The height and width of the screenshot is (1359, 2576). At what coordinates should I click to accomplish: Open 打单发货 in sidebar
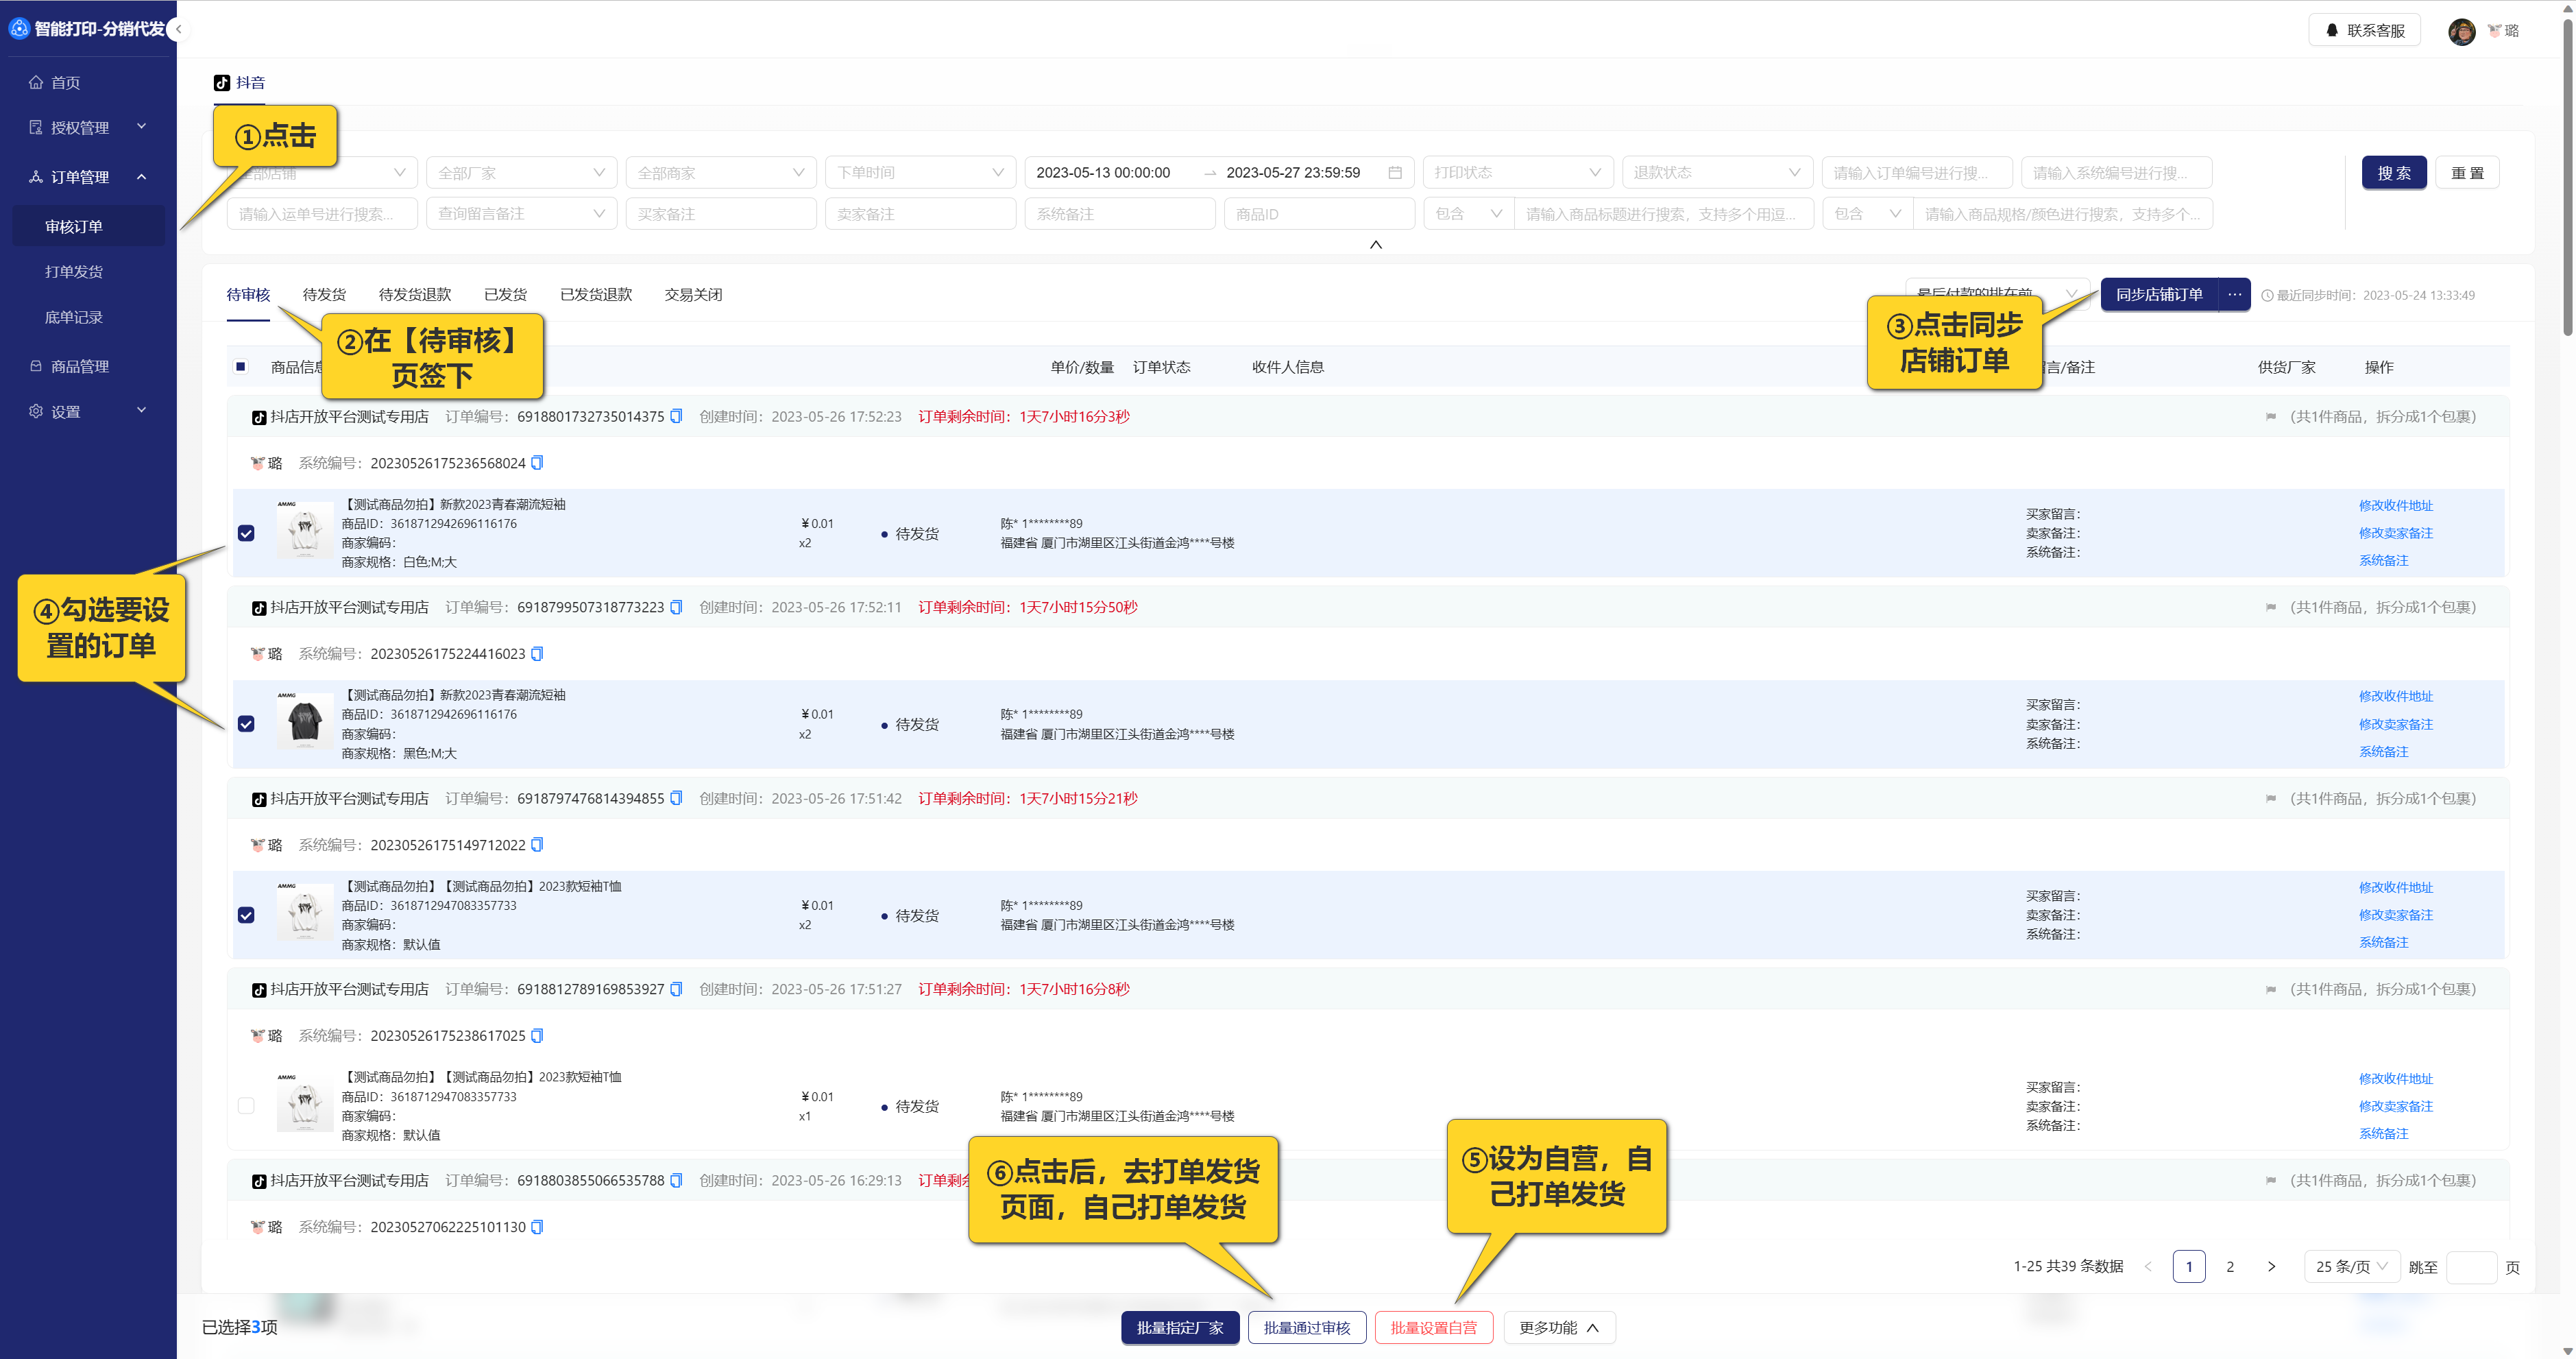pyautogui.click(x=74, y=271)
